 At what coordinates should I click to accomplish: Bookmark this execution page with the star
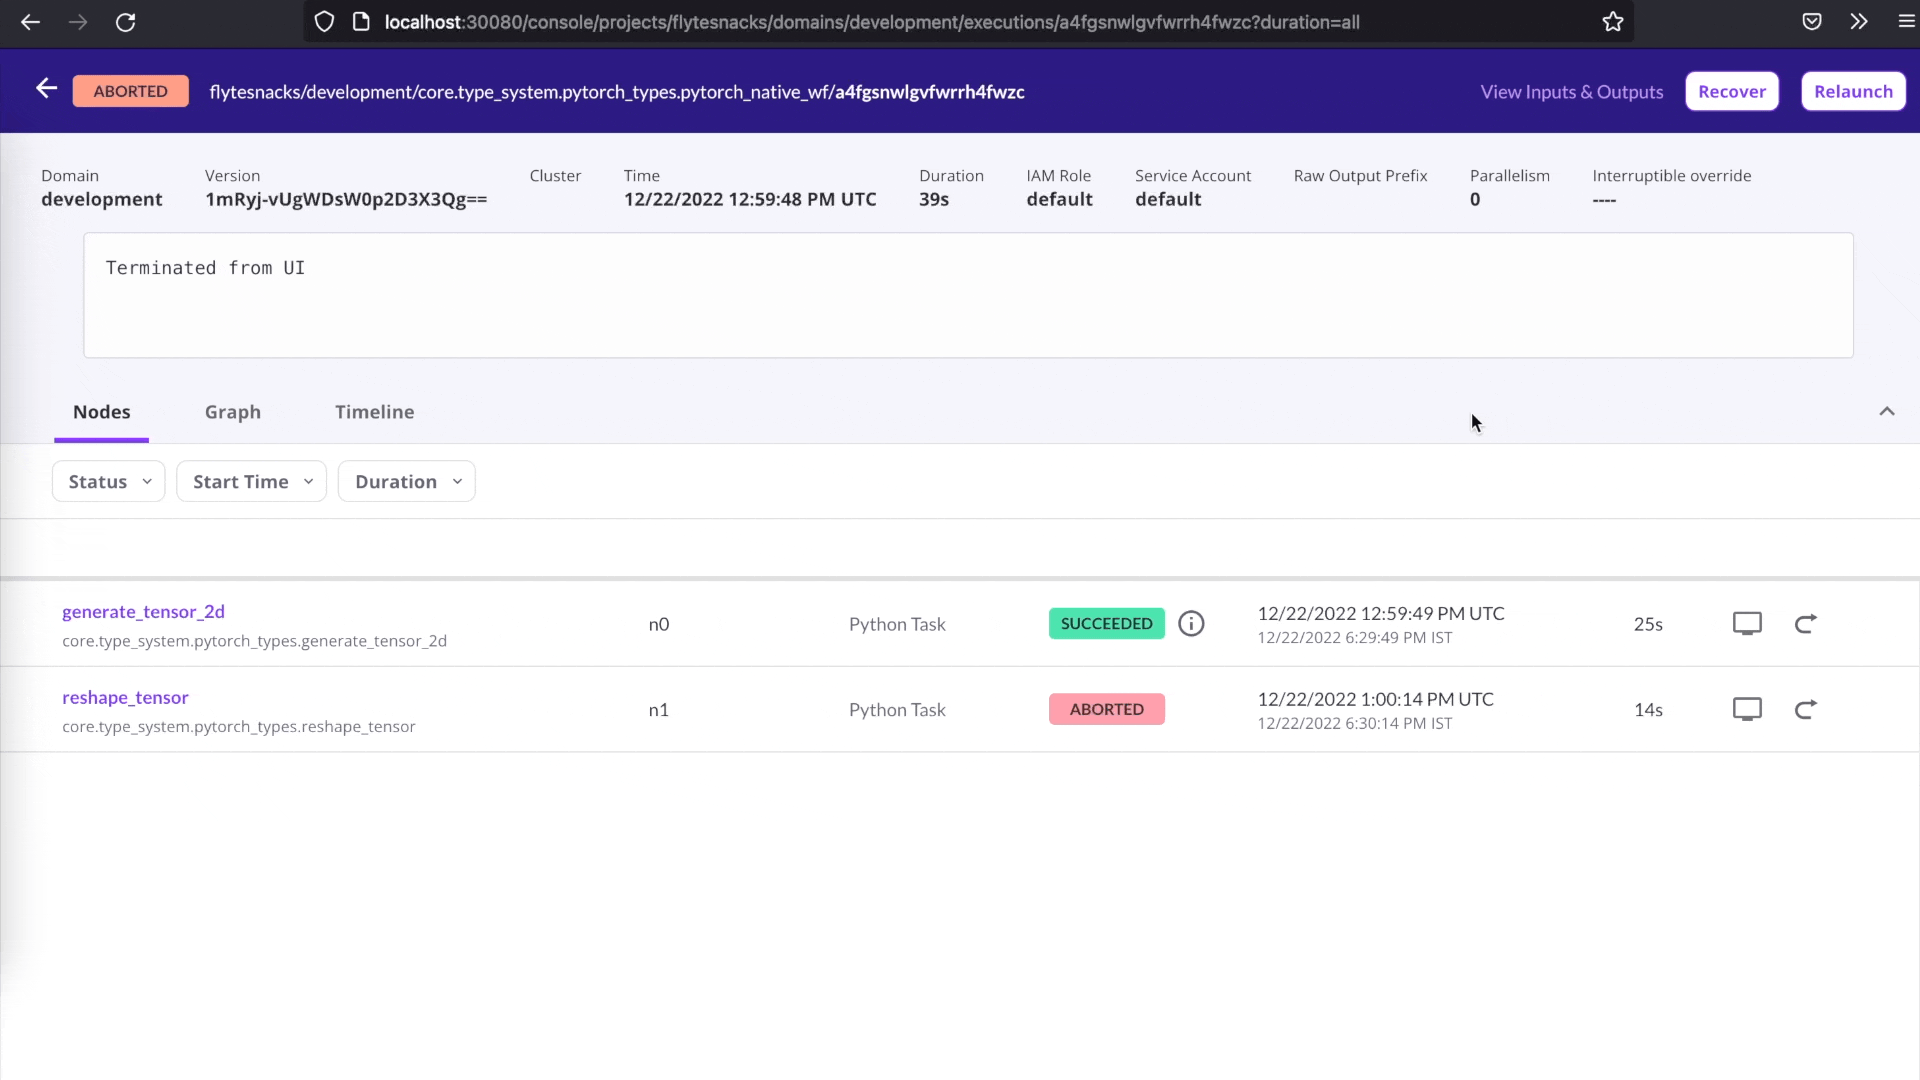1612,21
